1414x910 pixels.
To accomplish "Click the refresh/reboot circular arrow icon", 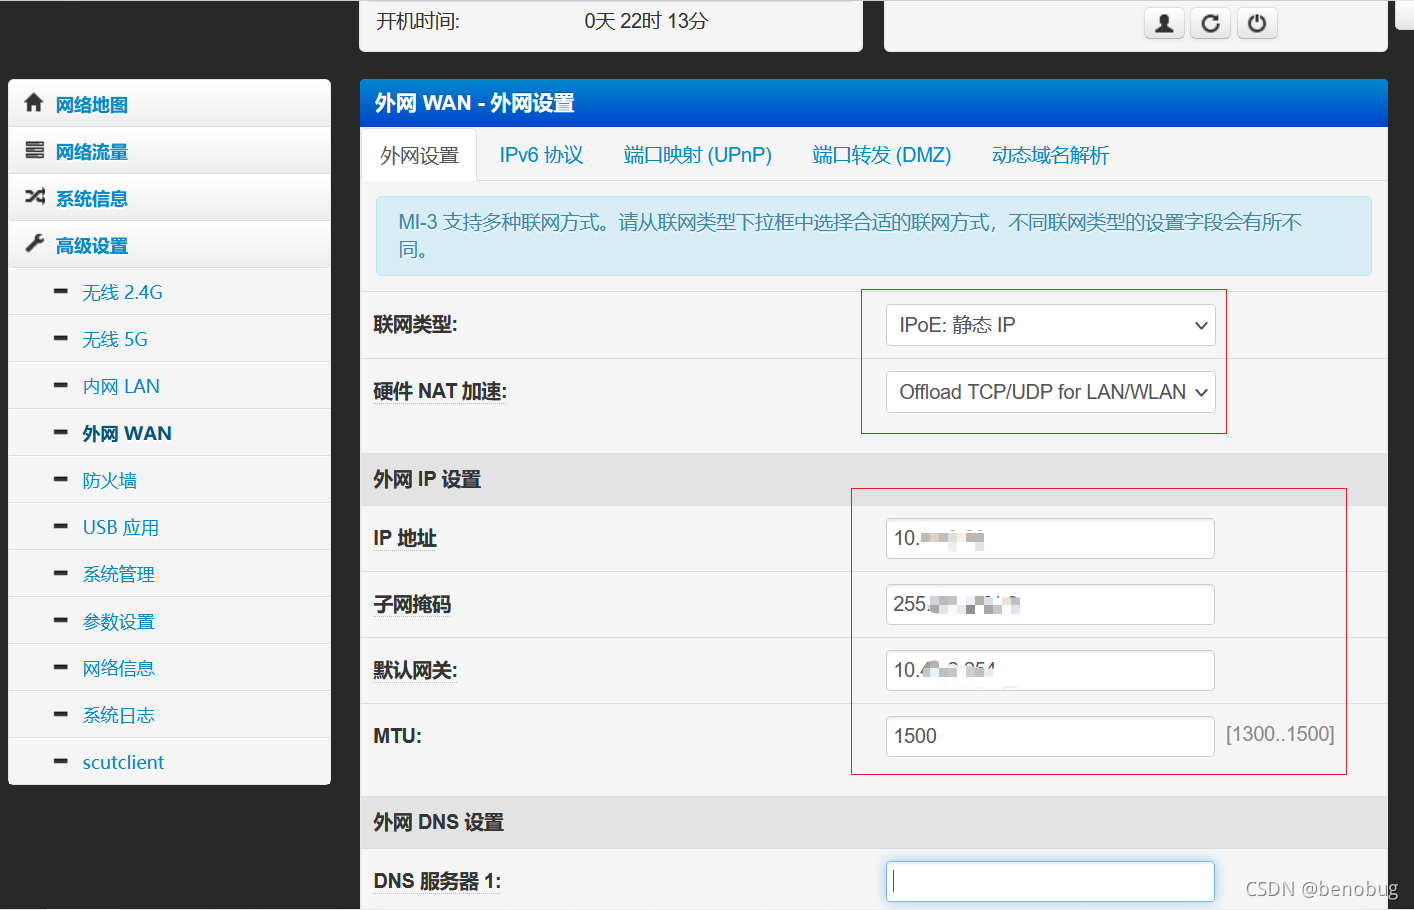I will point(1210,23).
